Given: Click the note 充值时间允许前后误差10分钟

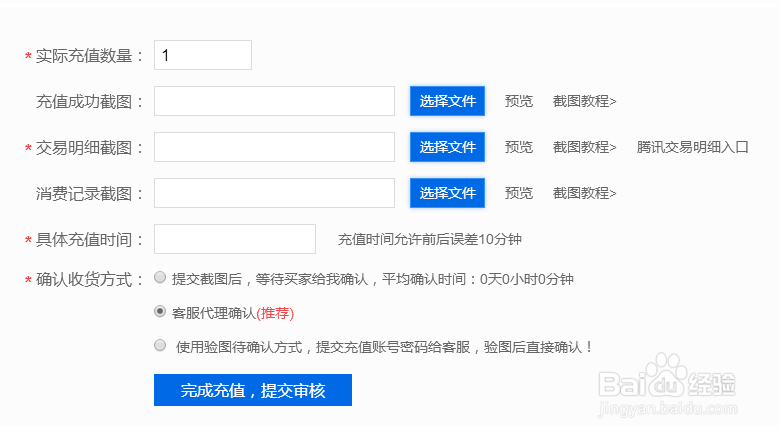Looking at the screenshot, I should click(430, 239).
